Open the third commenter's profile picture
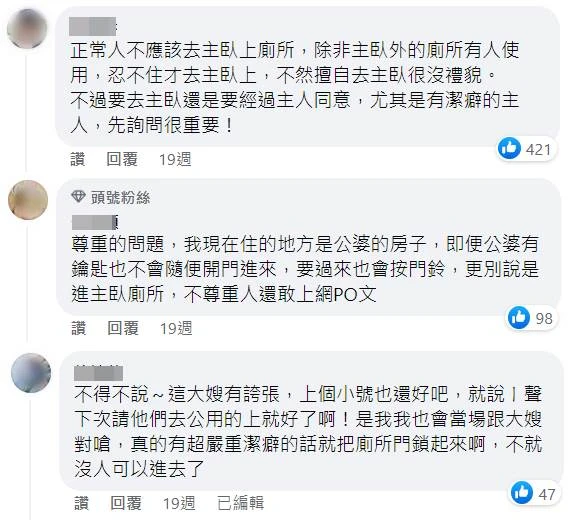Image resolution: width=571 pixels, height=526 pixels. point(31,373)
